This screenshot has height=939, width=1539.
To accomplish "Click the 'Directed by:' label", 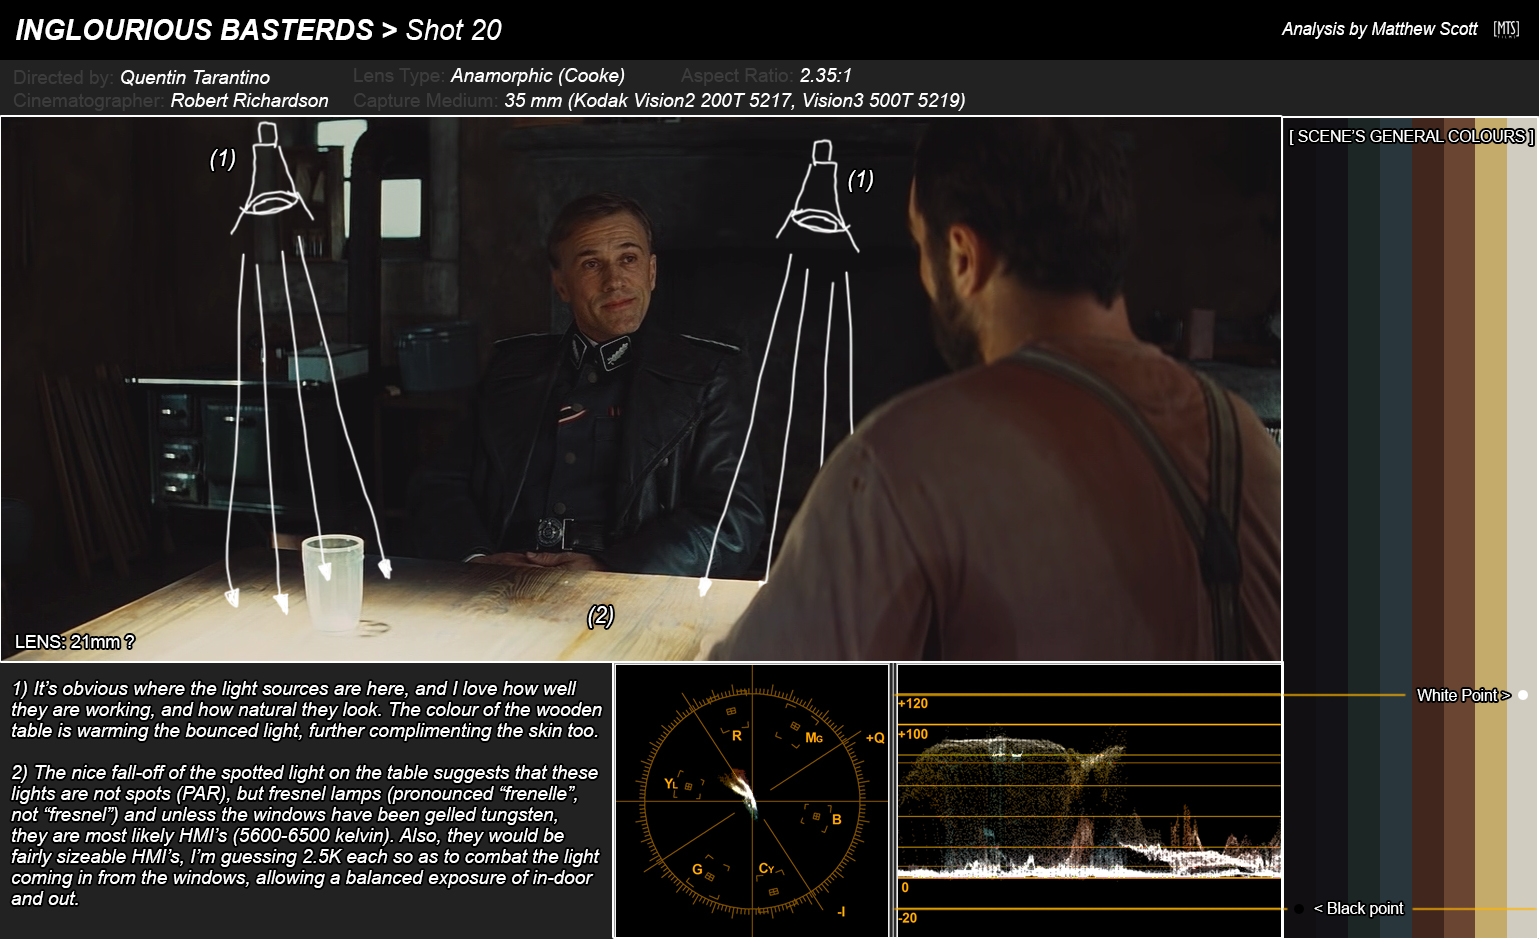I will pos(63,77).
